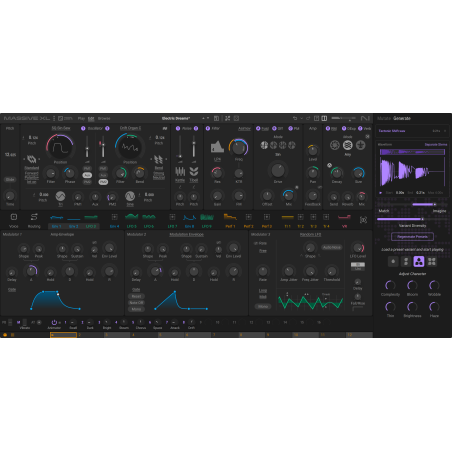Screen dimensions: 452x452
Task: Click the oscillator 1 level fader
Action: click(x=87, y=147)
